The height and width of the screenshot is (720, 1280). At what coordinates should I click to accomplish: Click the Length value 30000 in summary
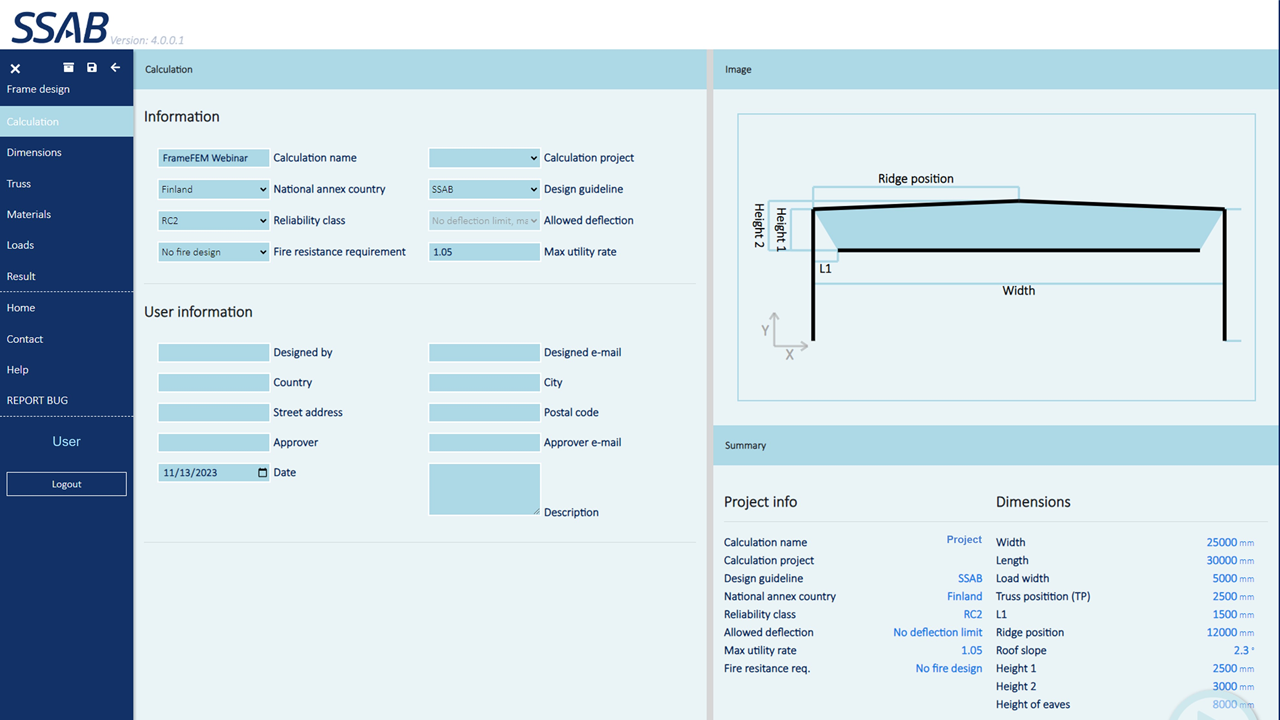1222,560
